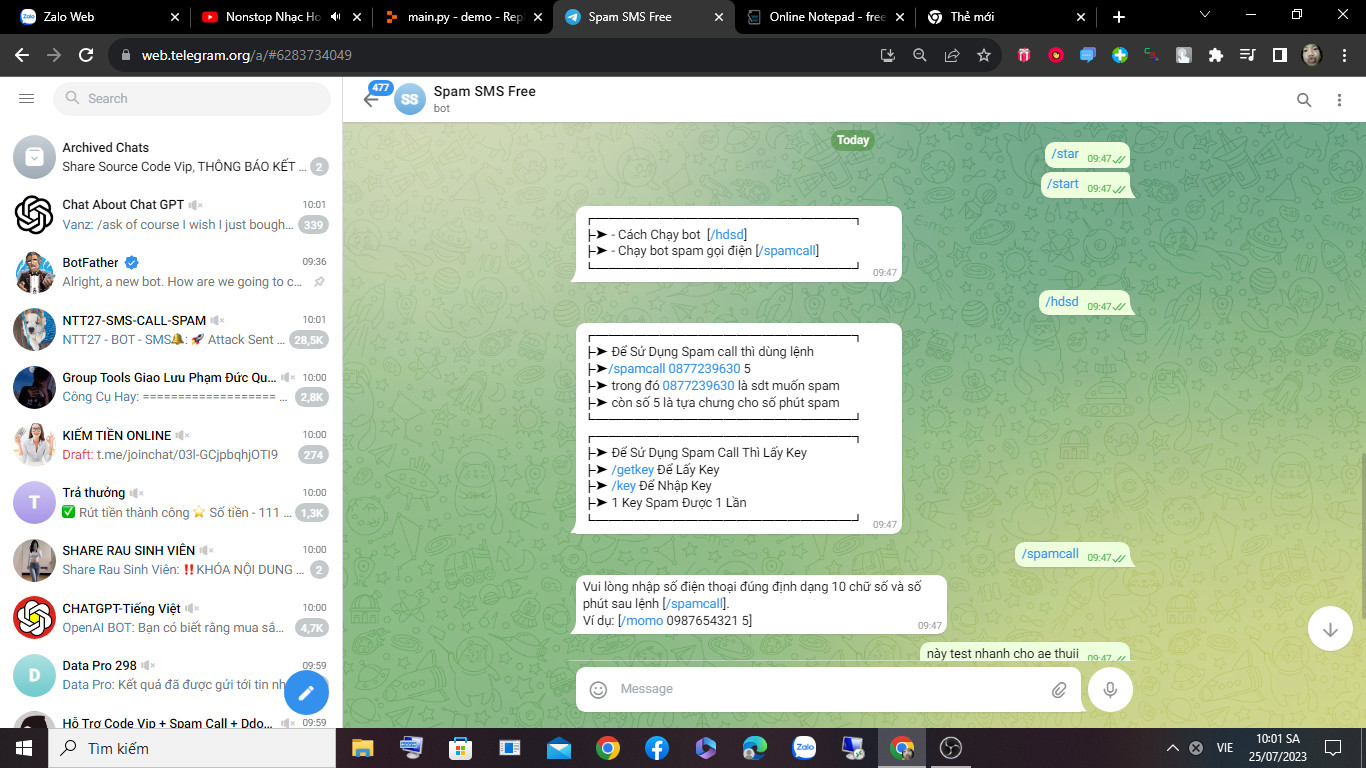The height and width of the screenshot is (768, 1366).
Task: Click the scroll-to-bottom arrow button
Action: [x=1328, y=628]
